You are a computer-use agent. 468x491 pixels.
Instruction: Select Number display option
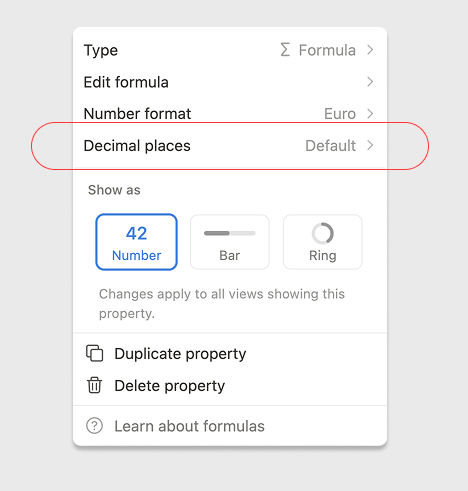click(x=136, y=242)
